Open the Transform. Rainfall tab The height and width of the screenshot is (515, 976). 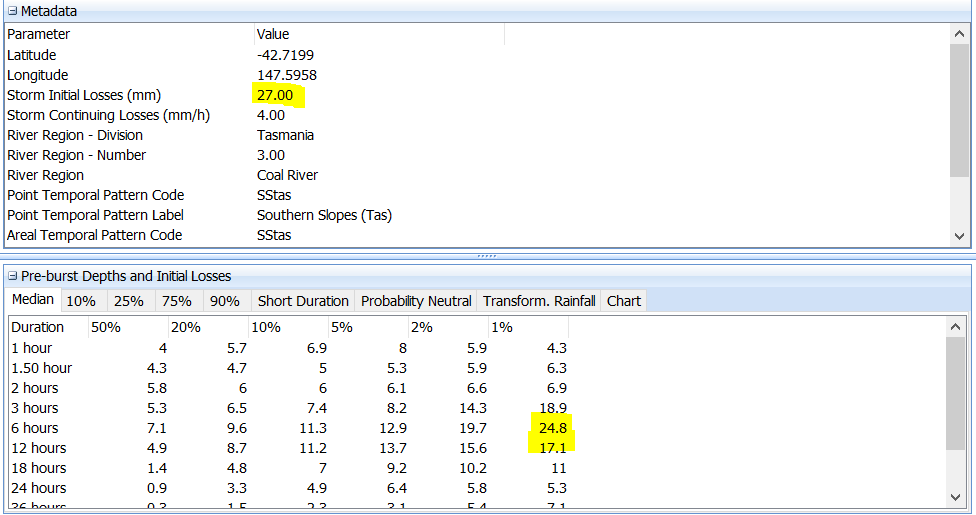(x=539, y=301)
